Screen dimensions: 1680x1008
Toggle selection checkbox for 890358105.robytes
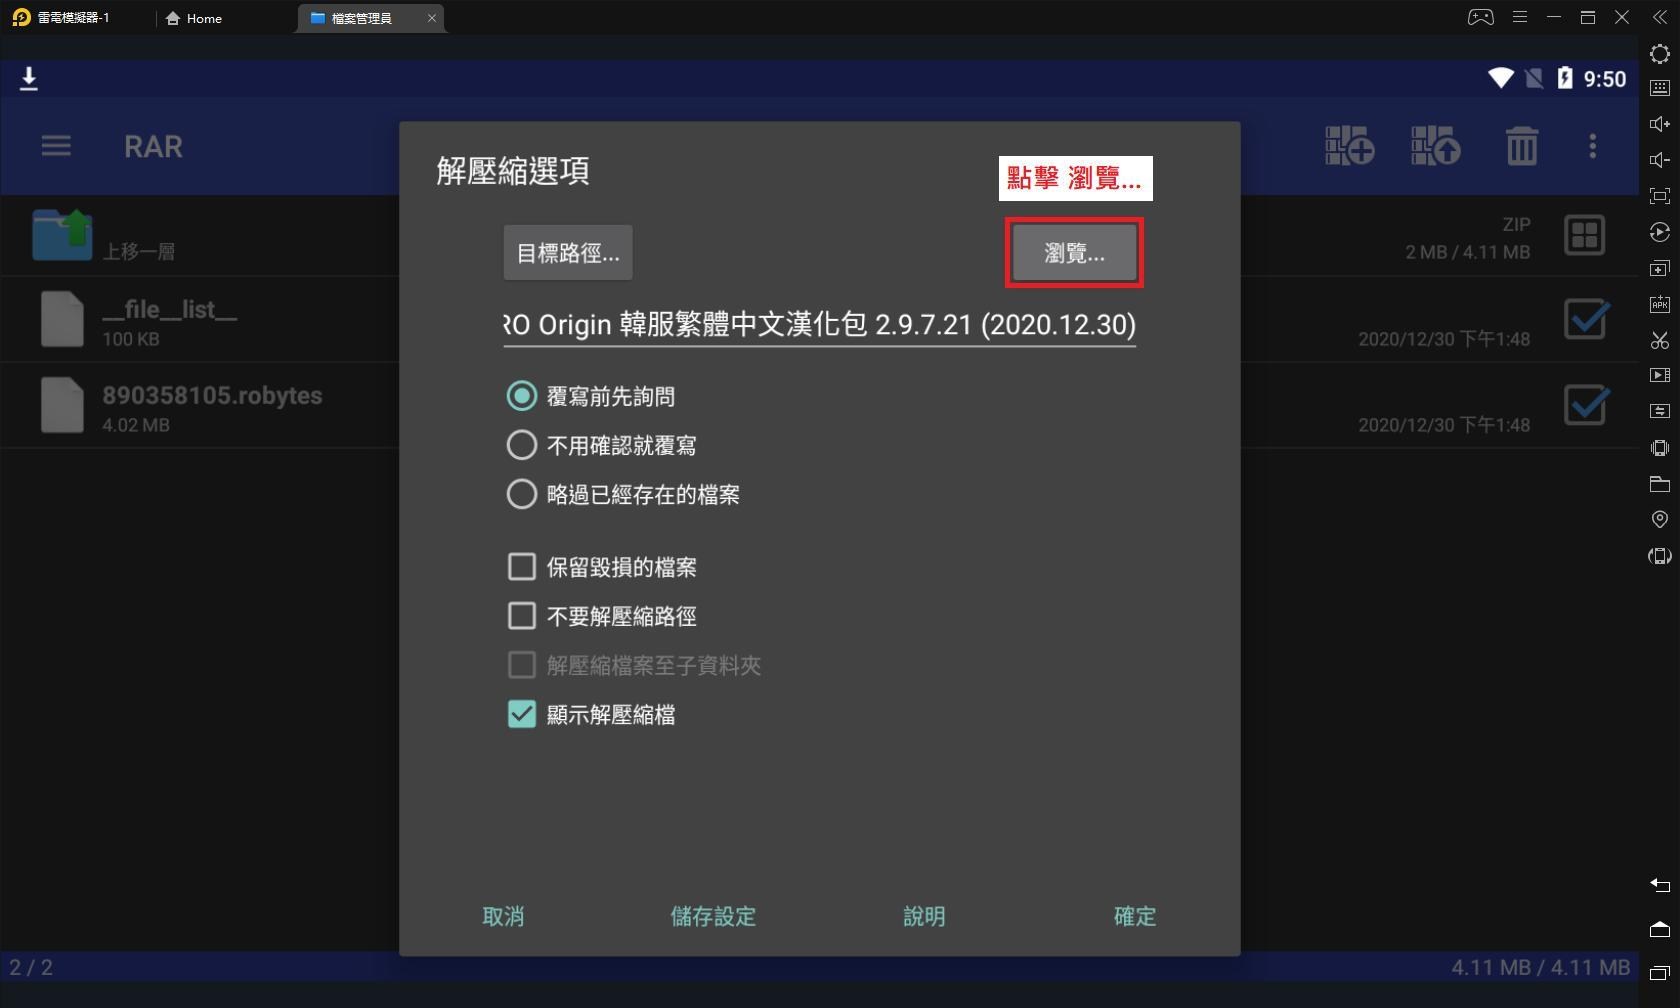pyautogui.click(x=1586, y=406)
